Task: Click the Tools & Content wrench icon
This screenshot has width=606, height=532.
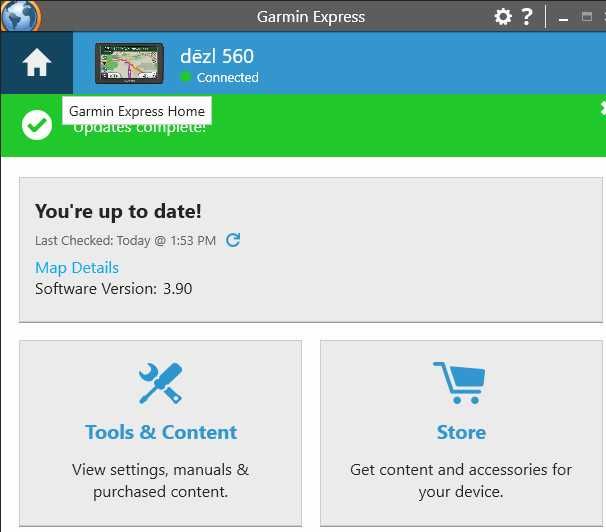Action: (x=160, y=383)
